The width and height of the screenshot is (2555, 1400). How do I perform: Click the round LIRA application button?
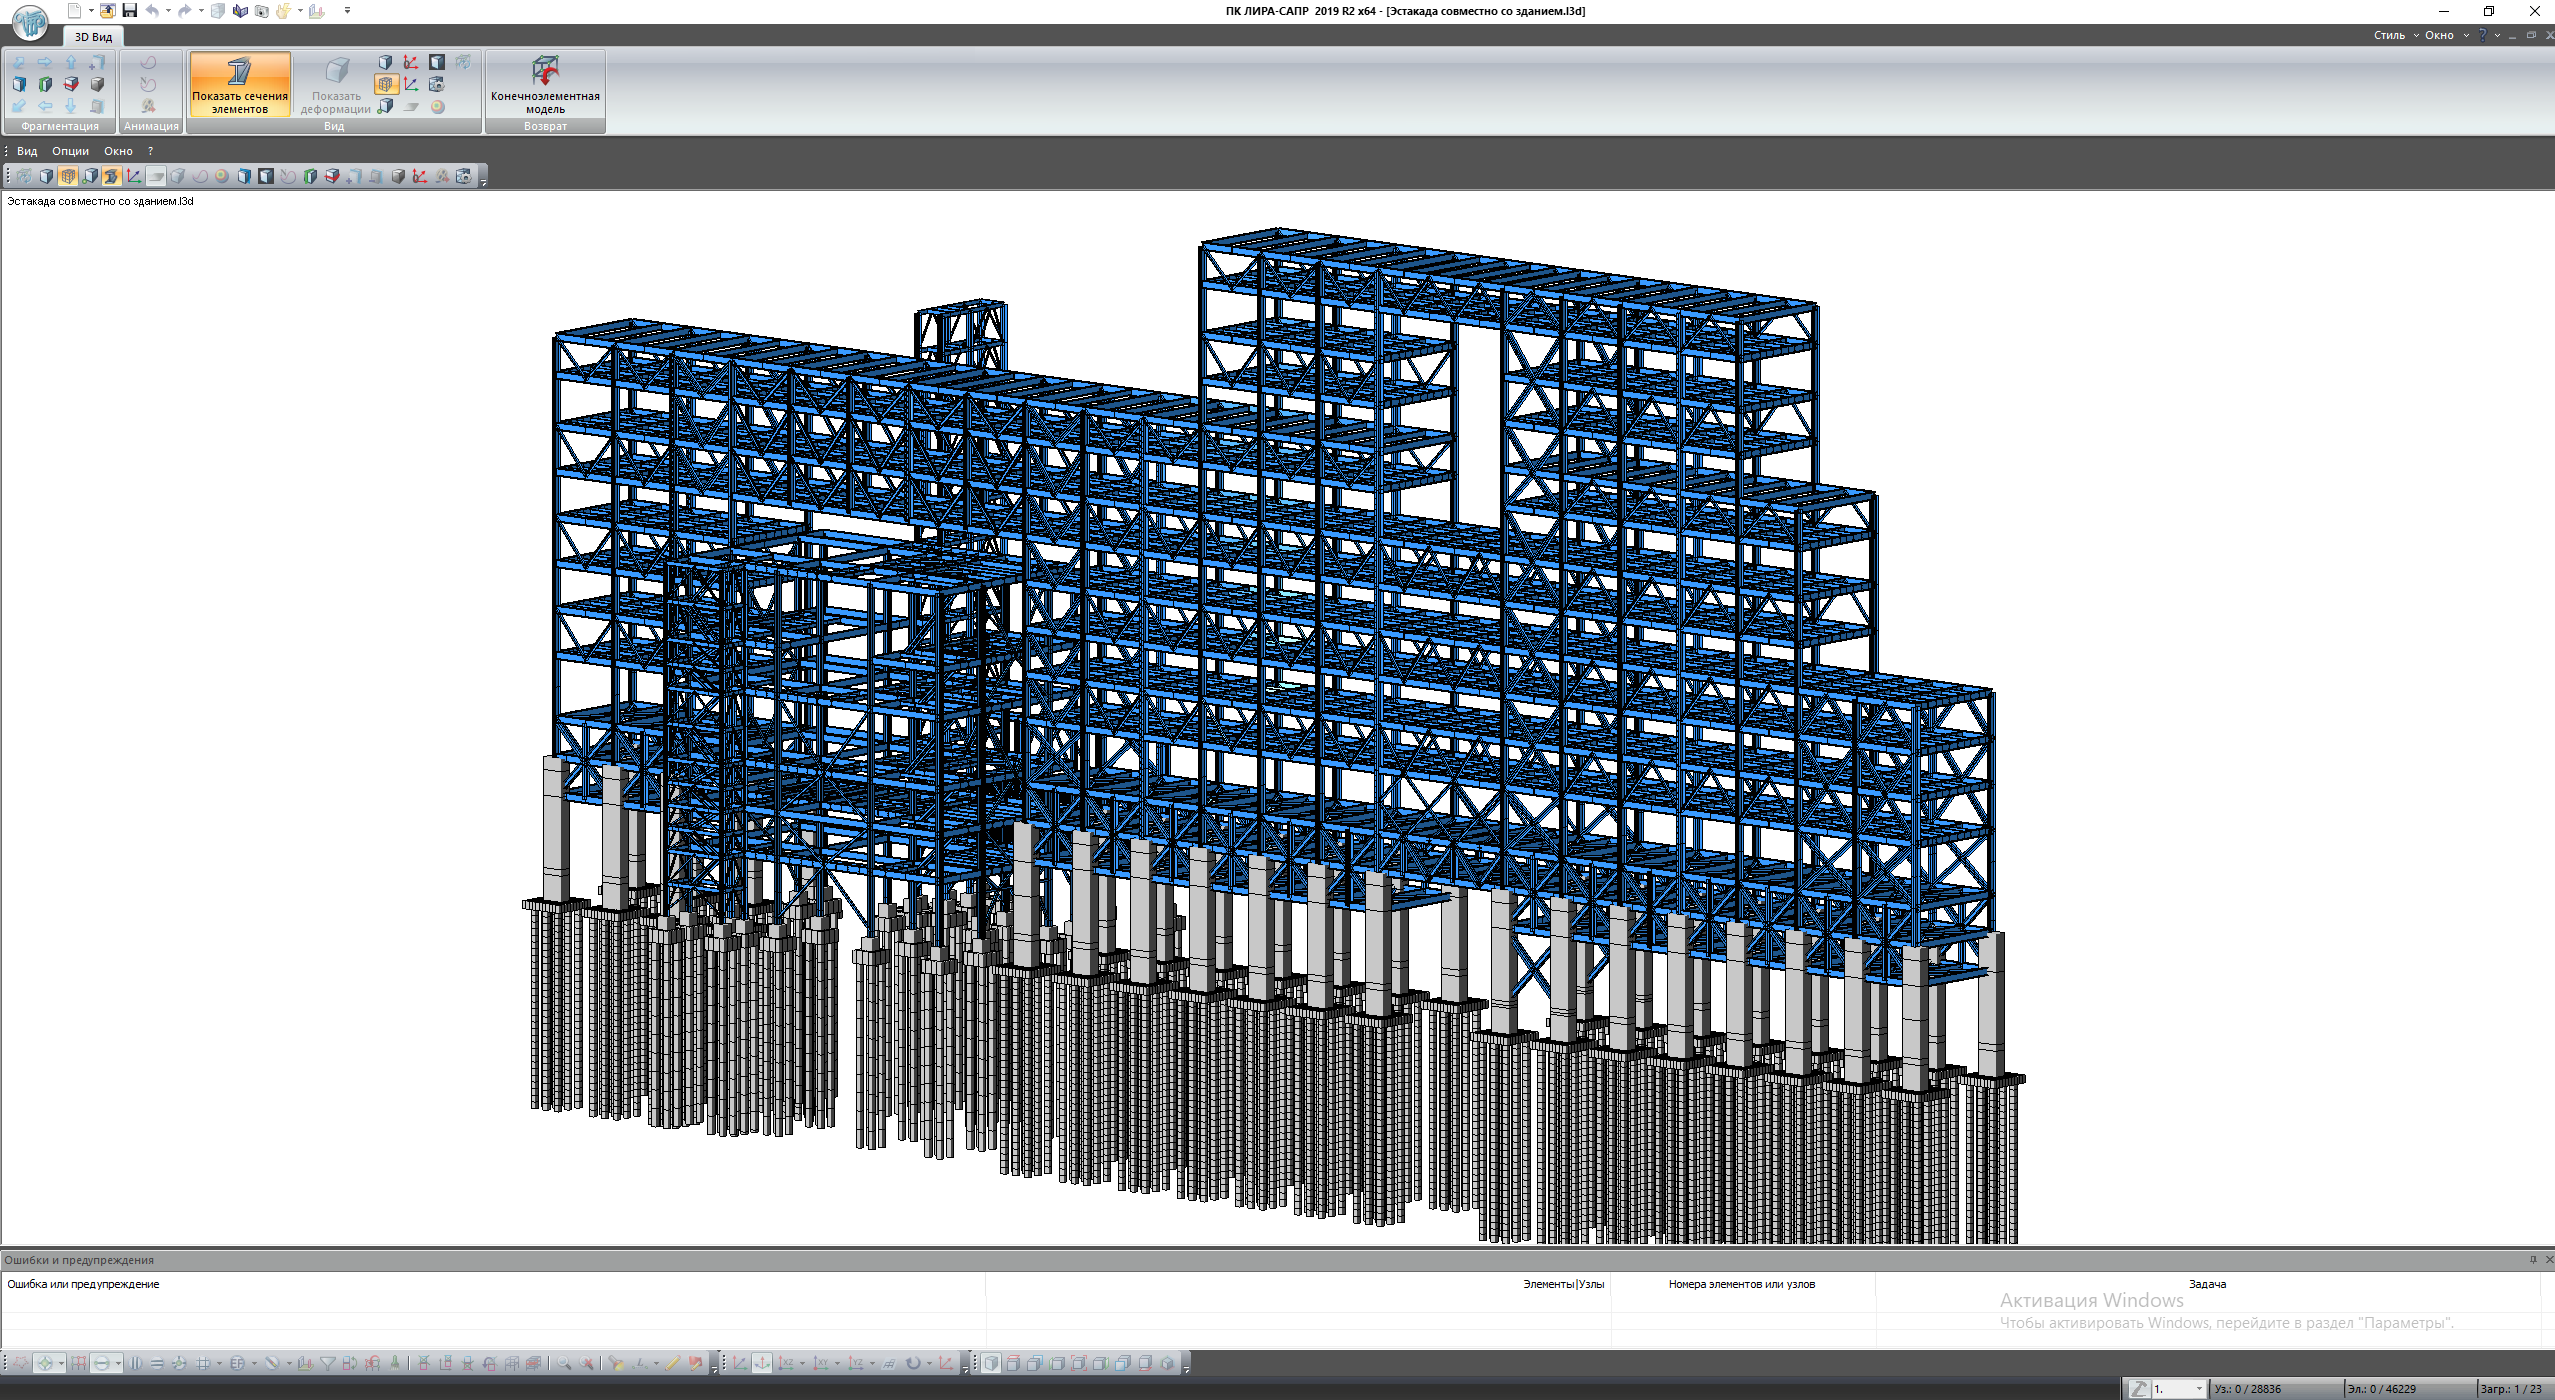(30, 22)
